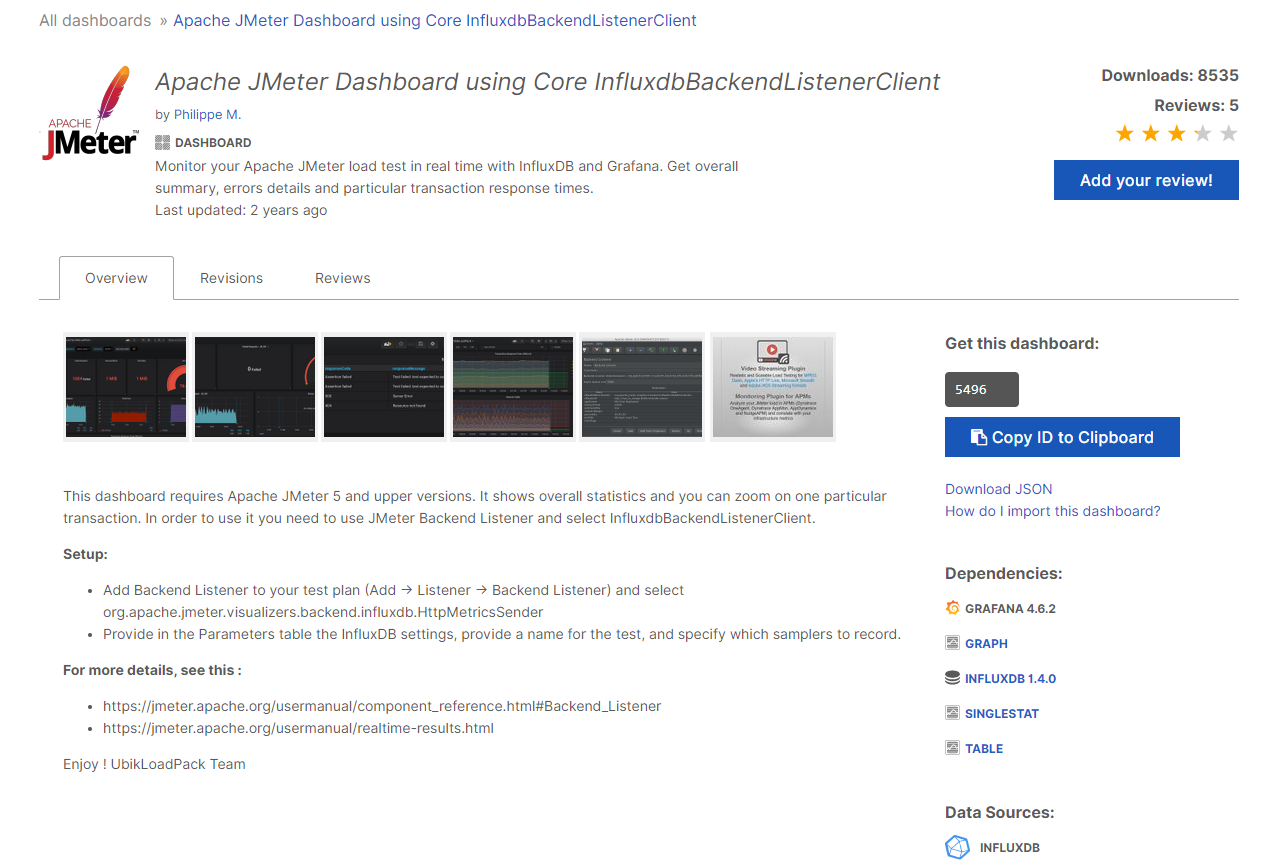1273x866 pixels.
Task: Click the InfluxDB 1.4.0 database icon
Action: [x=952, y=678]
